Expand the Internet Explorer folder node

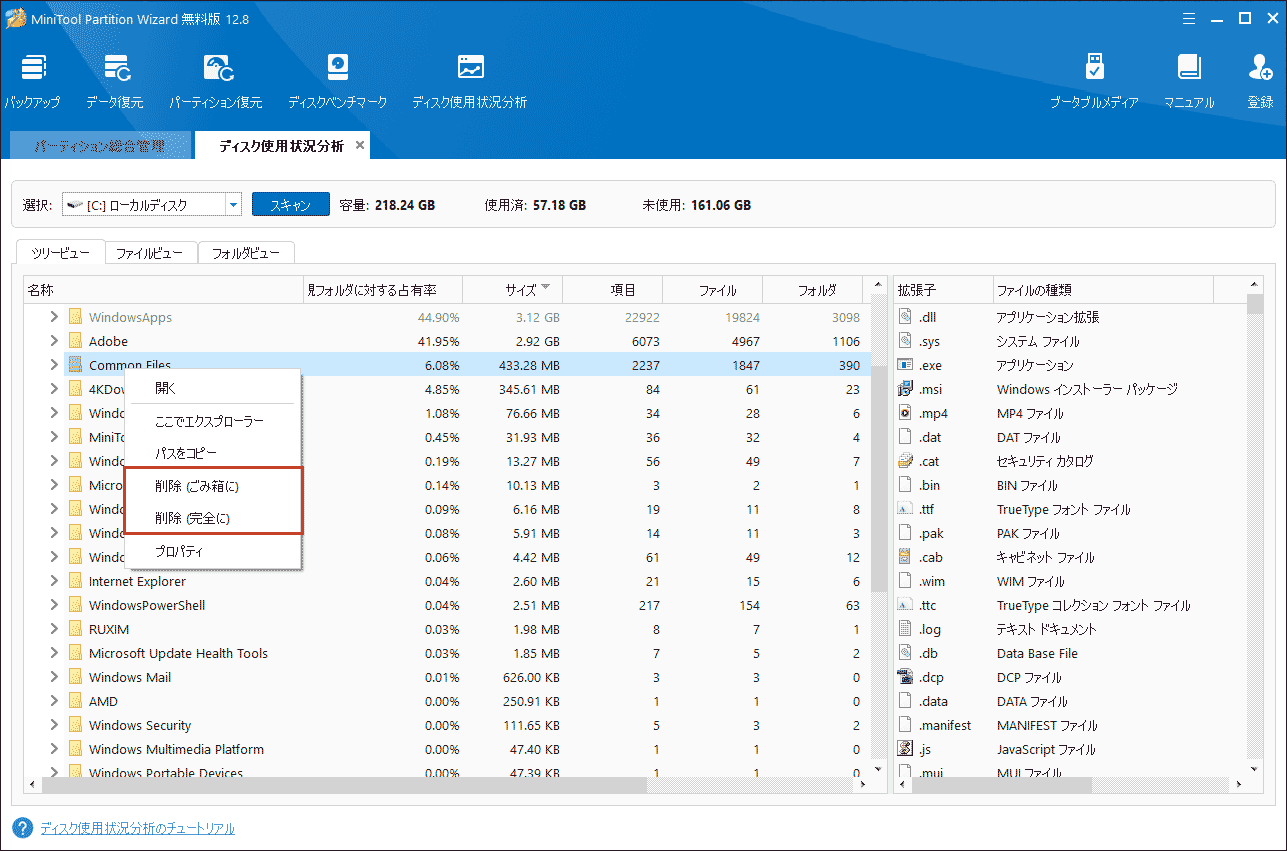[54, 582]
